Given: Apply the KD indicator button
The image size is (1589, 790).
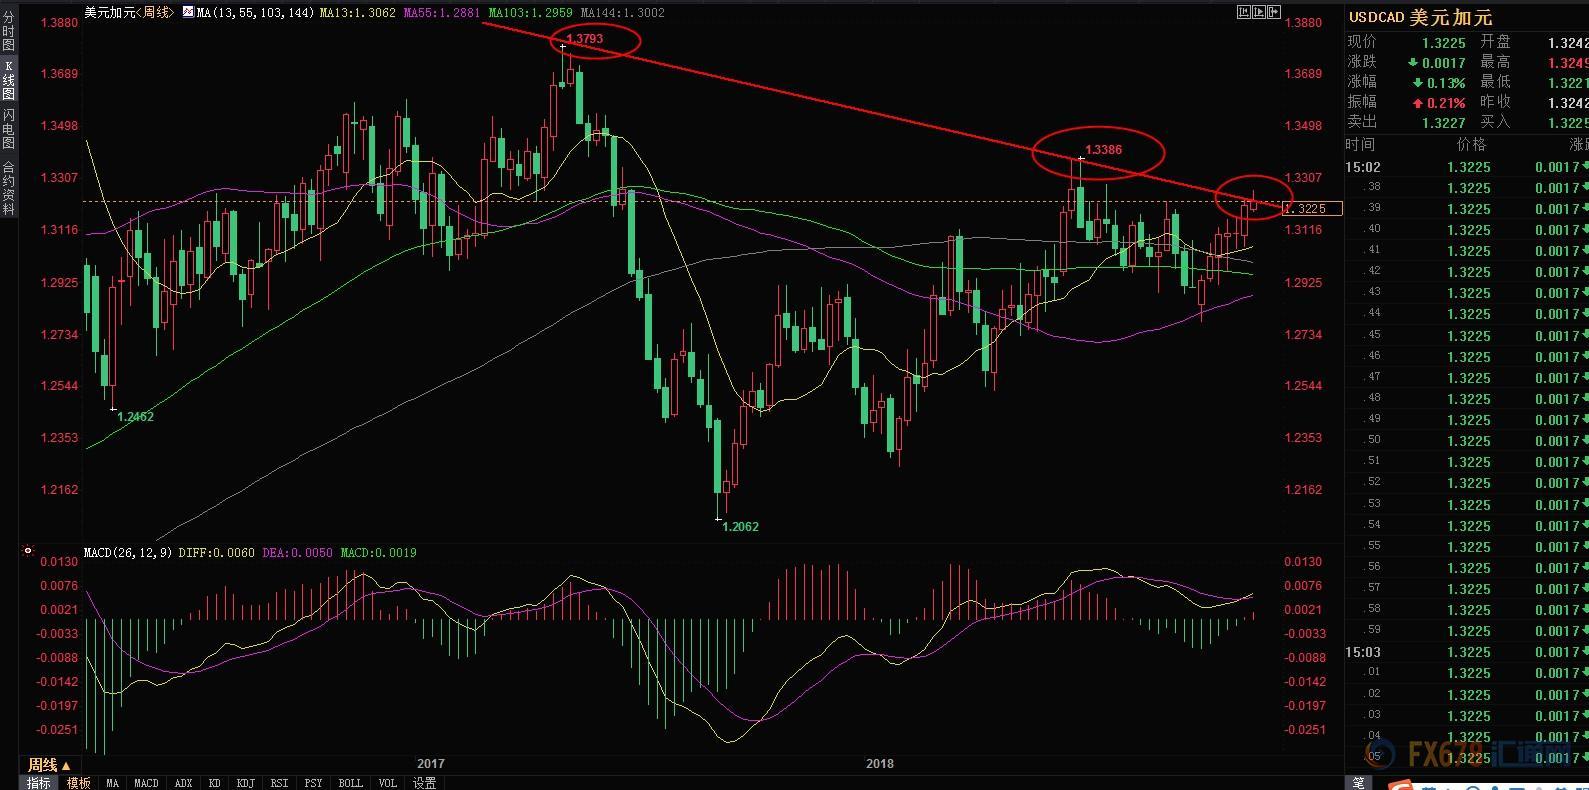Looking at the screenshot, I should point(214,783).
